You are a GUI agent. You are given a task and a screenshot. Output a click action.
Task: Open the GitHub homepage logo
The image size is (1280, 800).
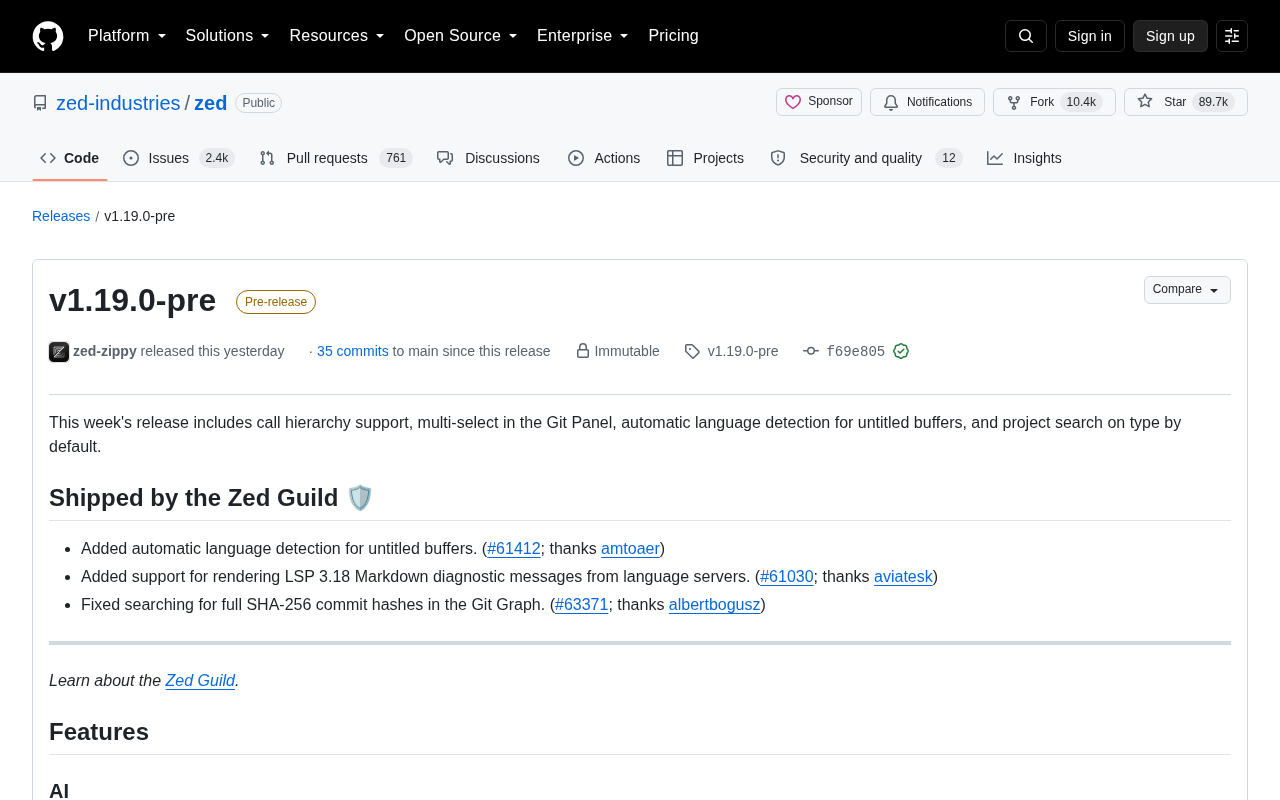48,36
